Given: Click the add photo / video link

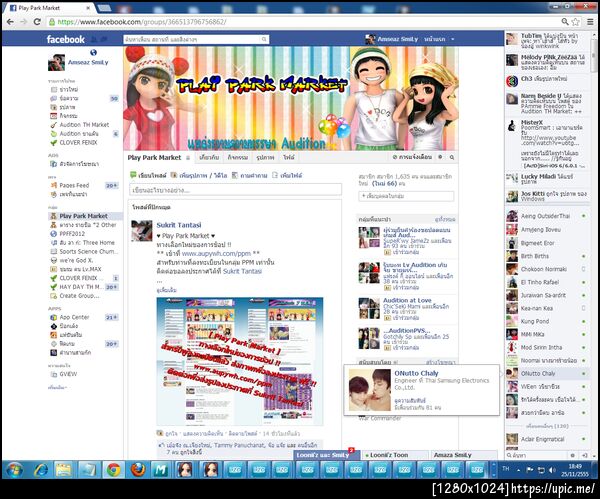Looking at the screenshot, I should [x=204, y=175].
